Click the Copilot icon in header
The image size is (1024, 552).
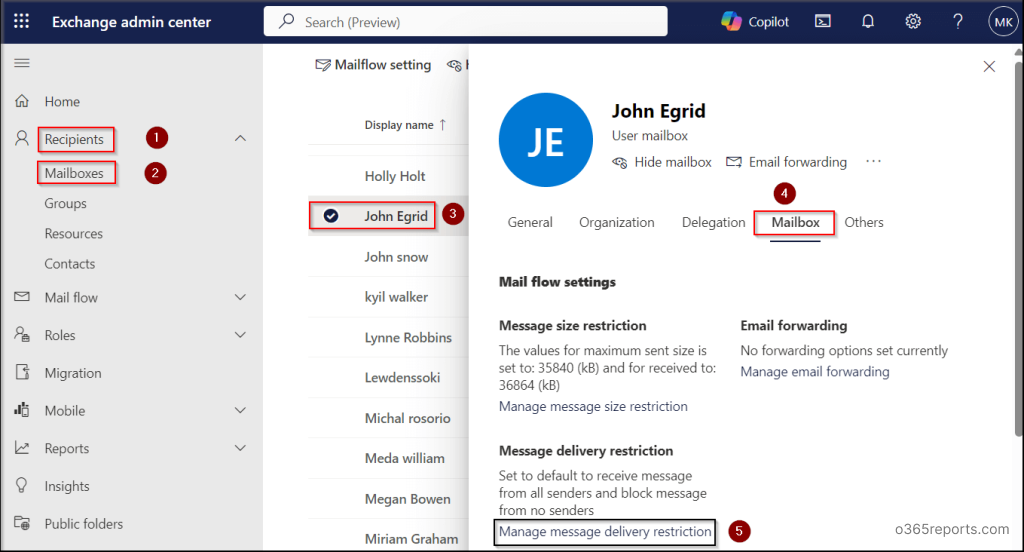pos(731,22)
